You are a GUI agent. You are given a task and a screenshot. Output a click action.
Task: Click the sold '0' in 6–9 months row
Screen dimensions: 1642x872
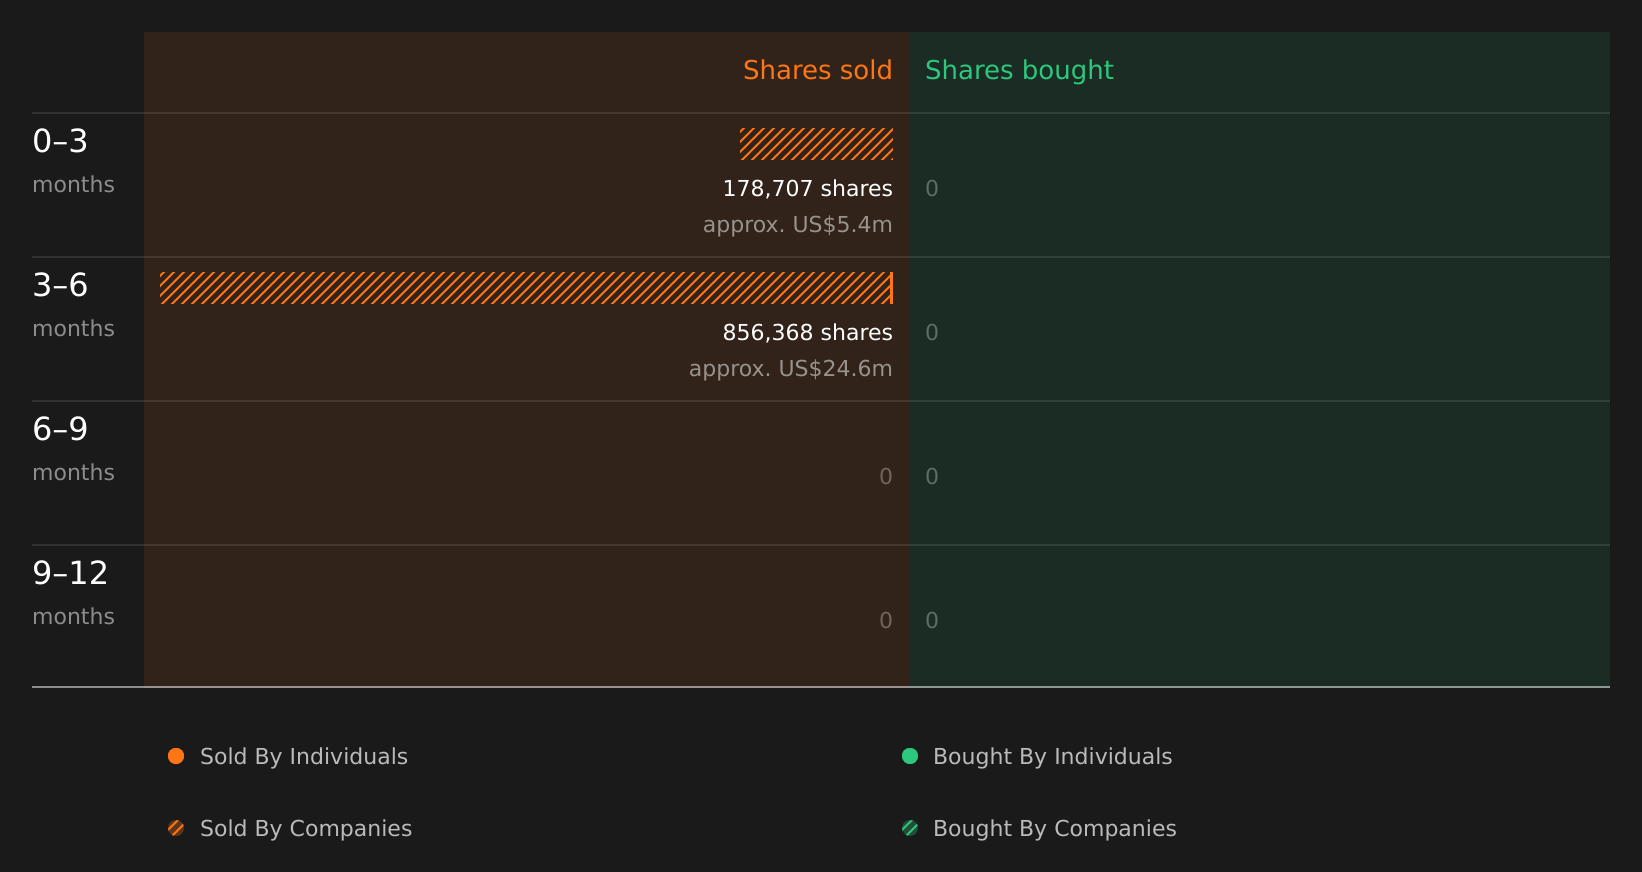click(886, 476)
